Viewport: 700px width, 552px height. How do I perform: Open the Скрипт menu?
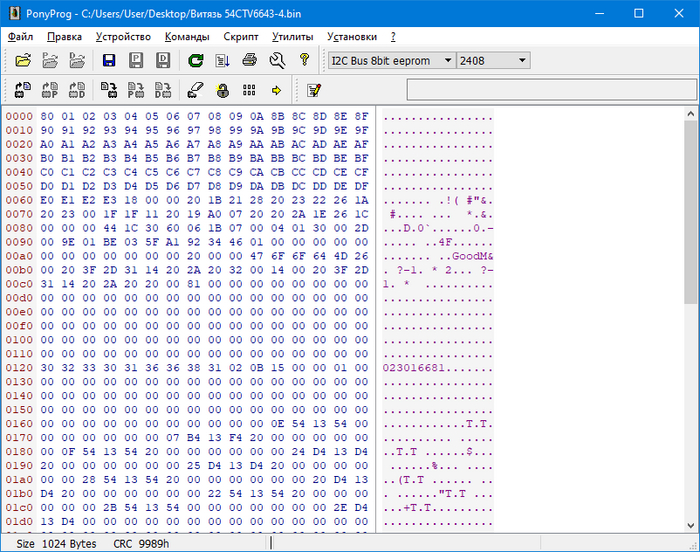pos(241,36)
